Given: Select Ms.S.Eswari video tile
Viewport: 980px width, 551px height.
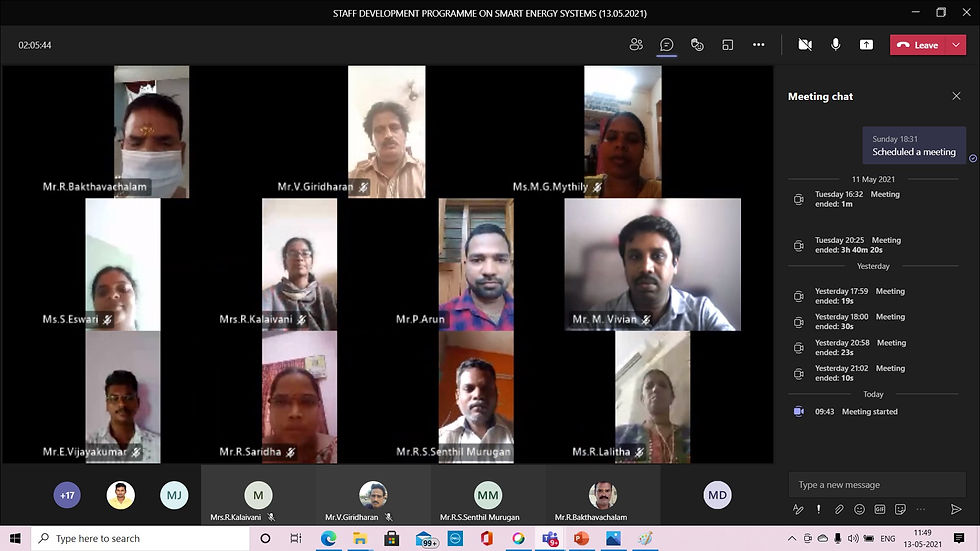Looking at the screenshot, I should coord(122,264).
